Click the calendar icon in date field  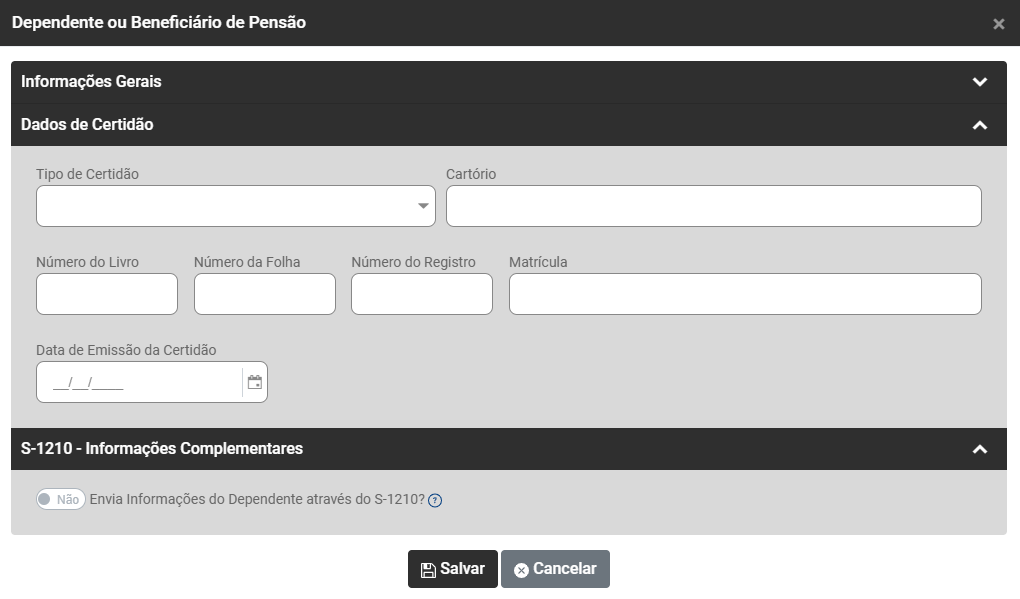click(255, 382)
